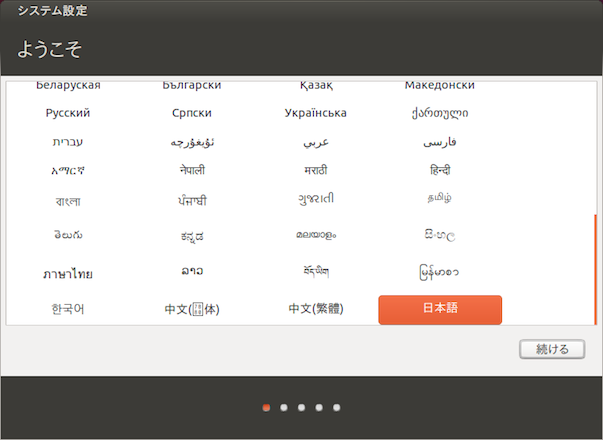The height and width of the screenshot is (440, 603).
Task: Select 中文(简体) simplified Chinese option
Action: pyautogui.click(x=192, y=309)
